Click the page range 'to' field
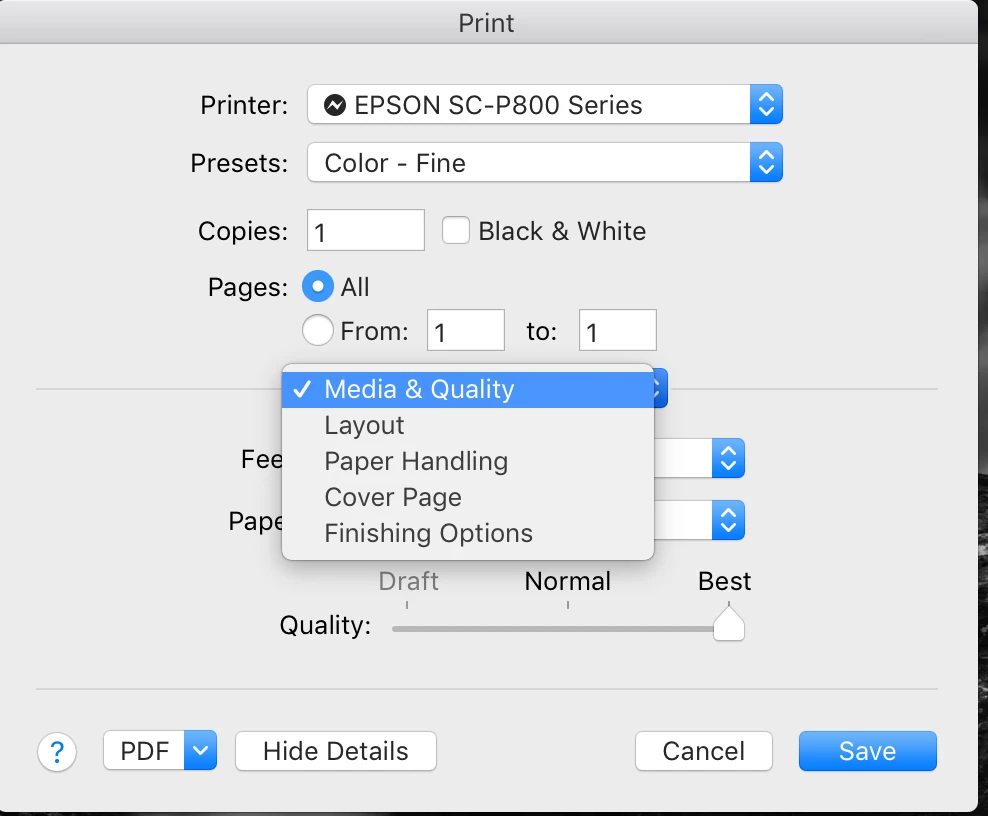988x816 pixels. [617, 331]
